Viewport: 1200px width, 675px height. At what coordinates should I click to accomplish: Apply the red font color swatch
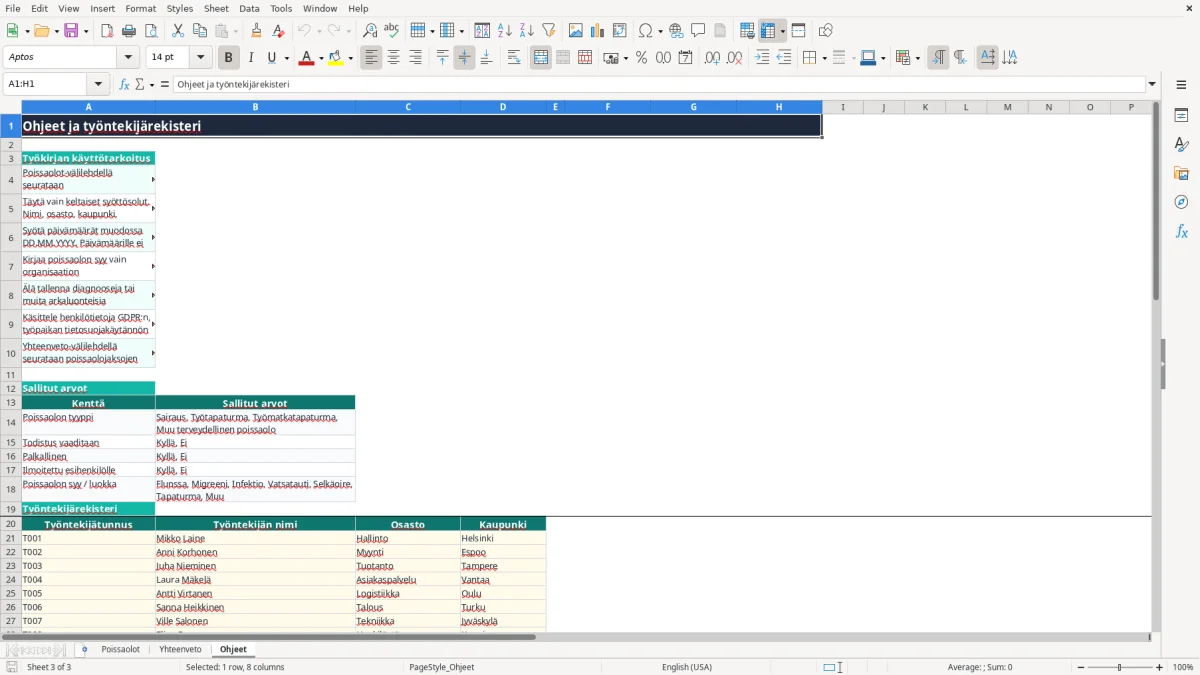[x=306, y=58]
